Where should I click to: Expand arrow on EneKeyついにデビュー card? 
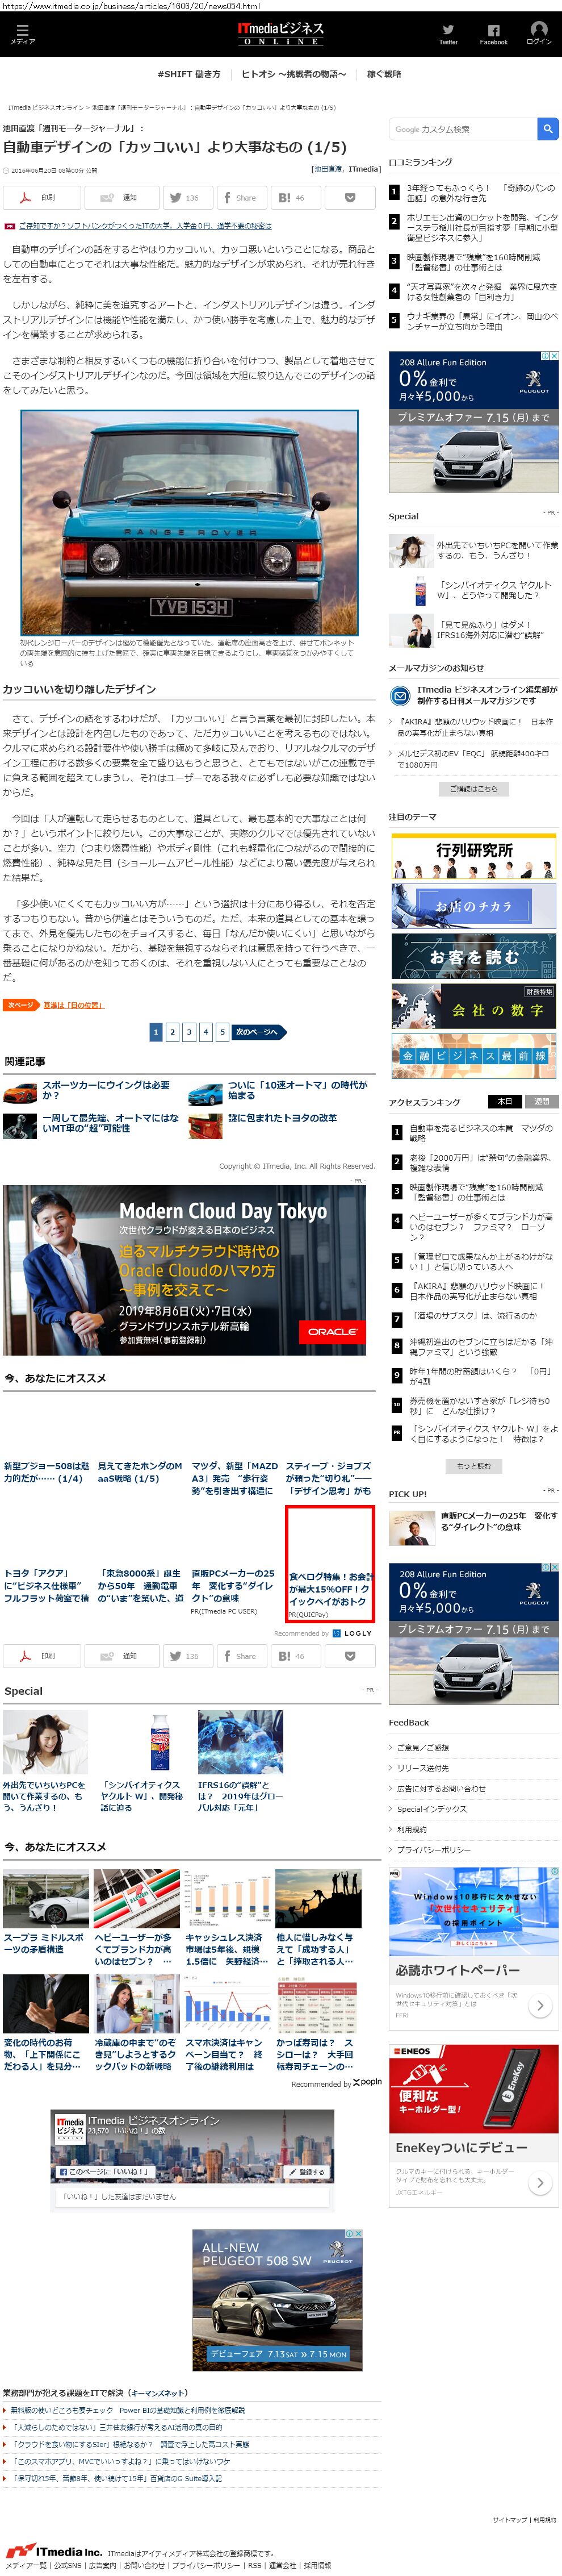tap(539, 2182)
